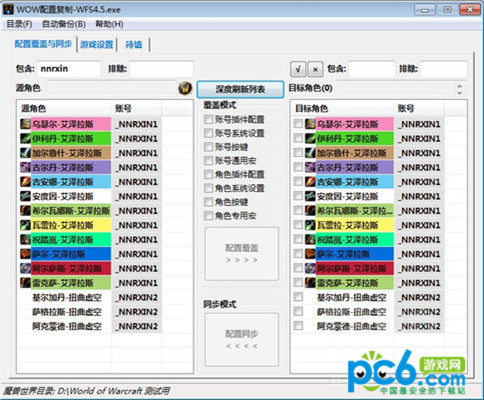Enable the 账号系统设置 checkbox
This screenshot has height=400, width=484.
(x=208, y=133)
